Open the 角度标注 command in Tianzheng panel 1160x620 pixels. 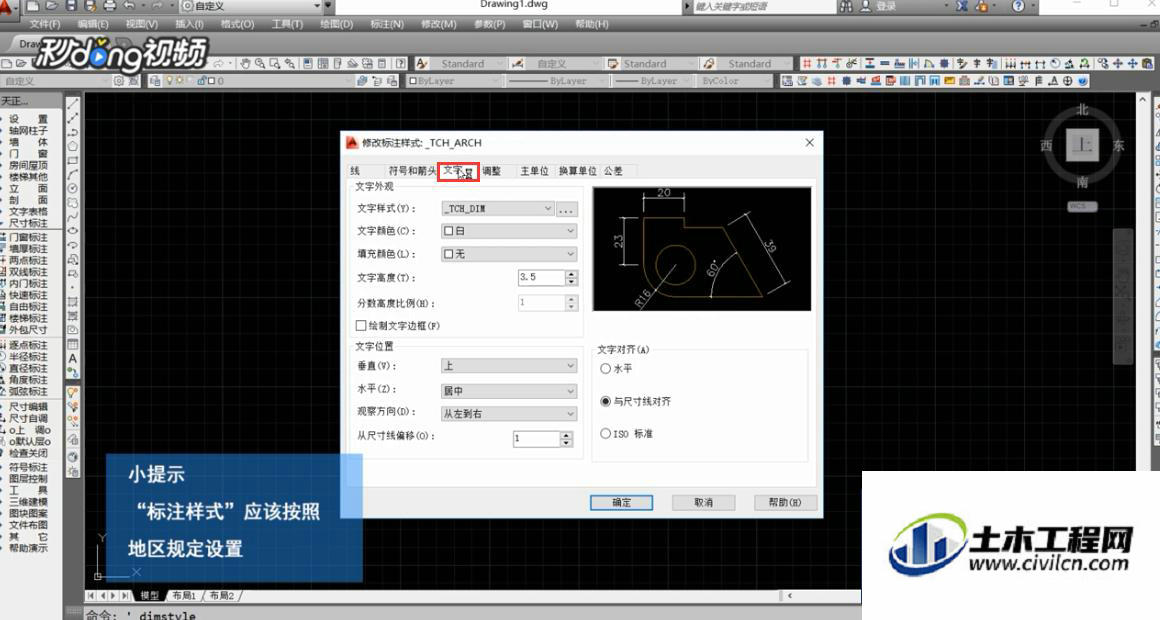tap(27, 380)
